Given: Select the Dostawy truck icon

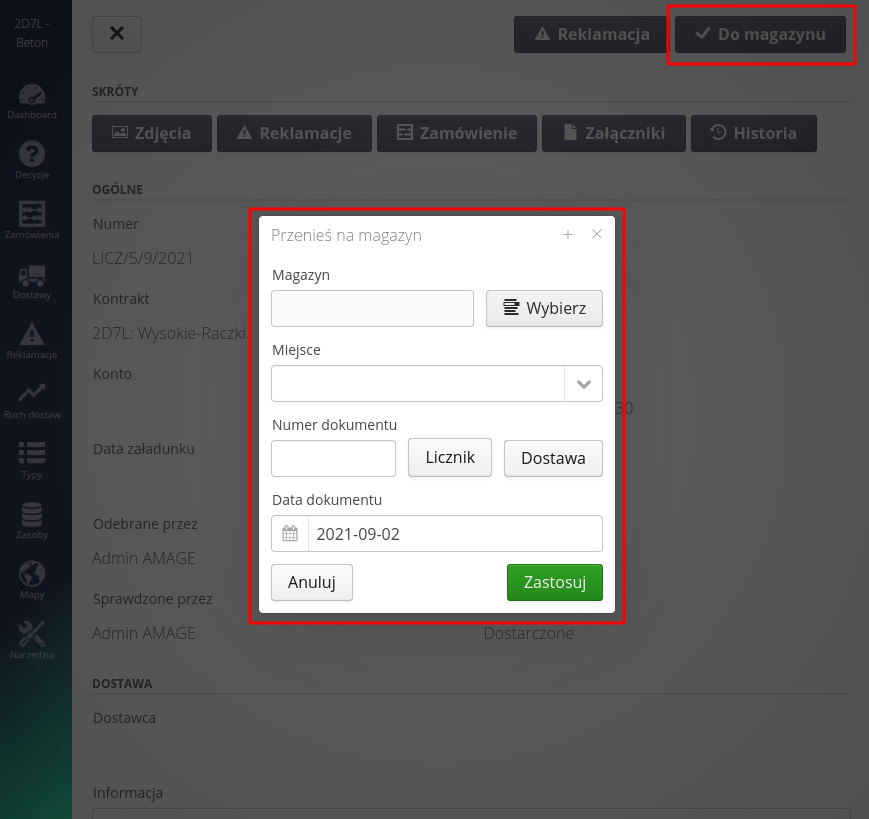Looking at the screenshot, I should tap(32, 276).
